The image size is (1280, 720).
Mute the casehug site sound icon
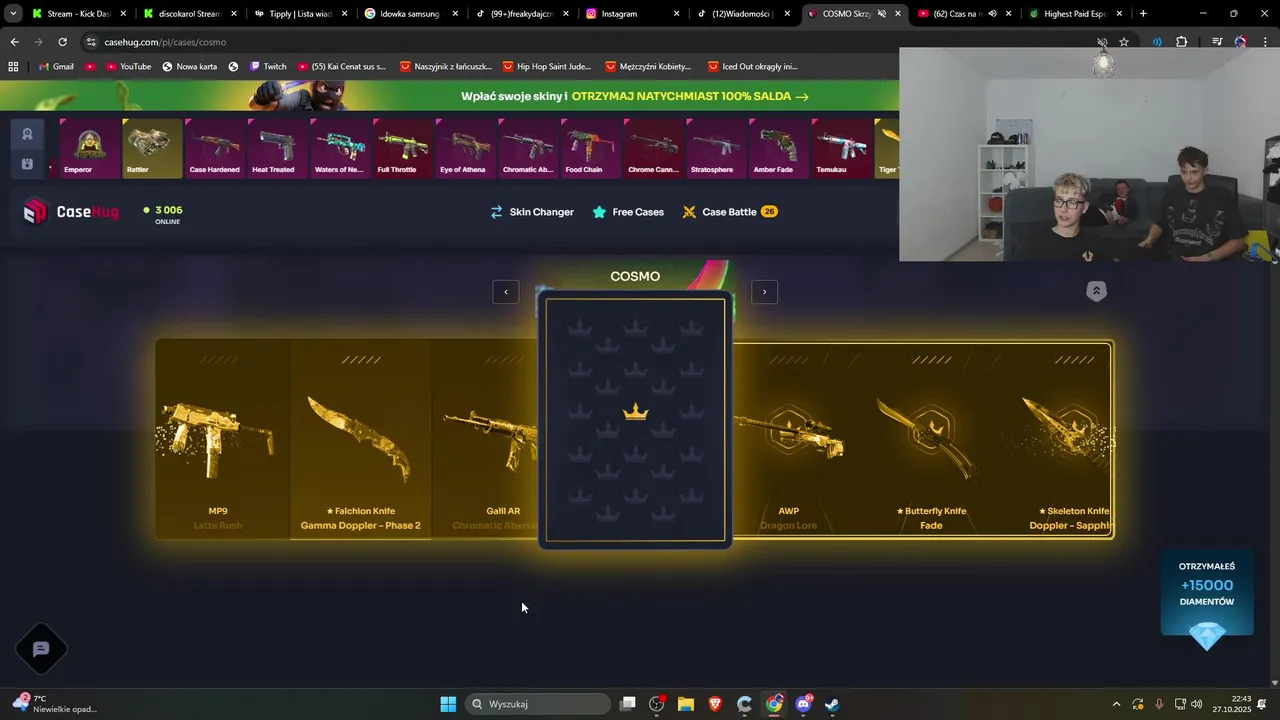click(1102, 42)
